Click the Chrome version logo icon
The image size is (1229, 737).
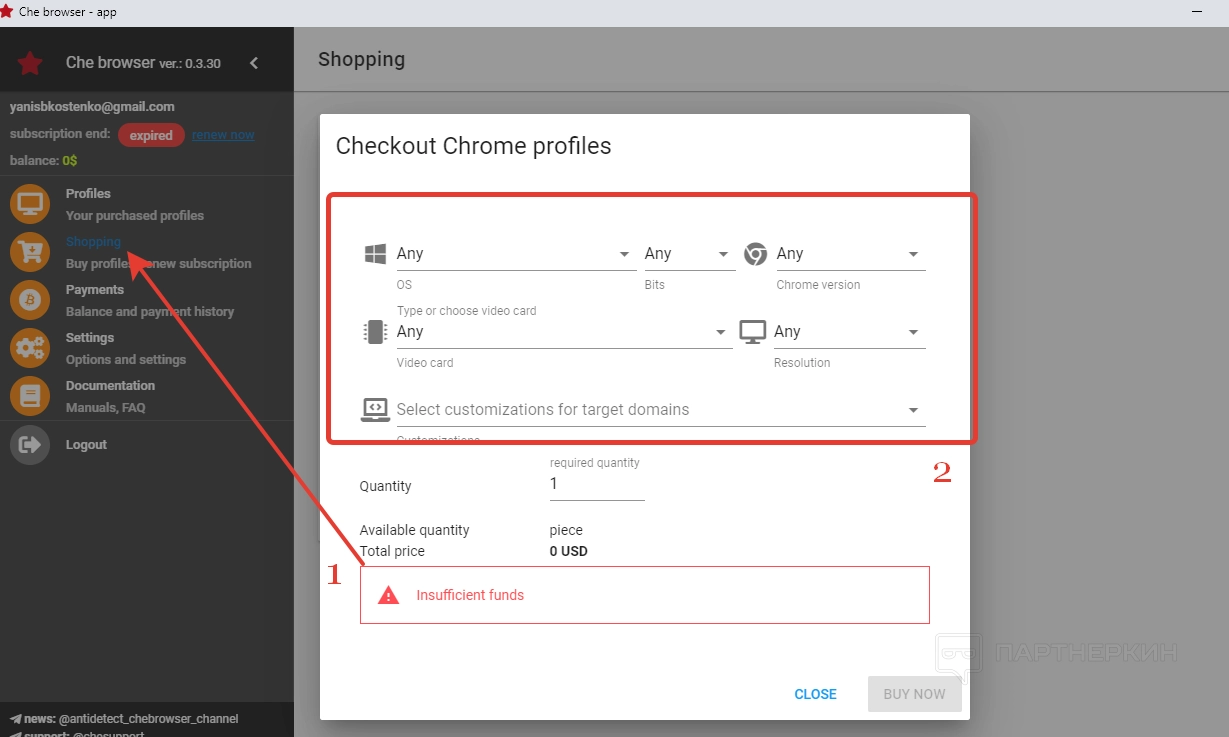pos(755,254)
